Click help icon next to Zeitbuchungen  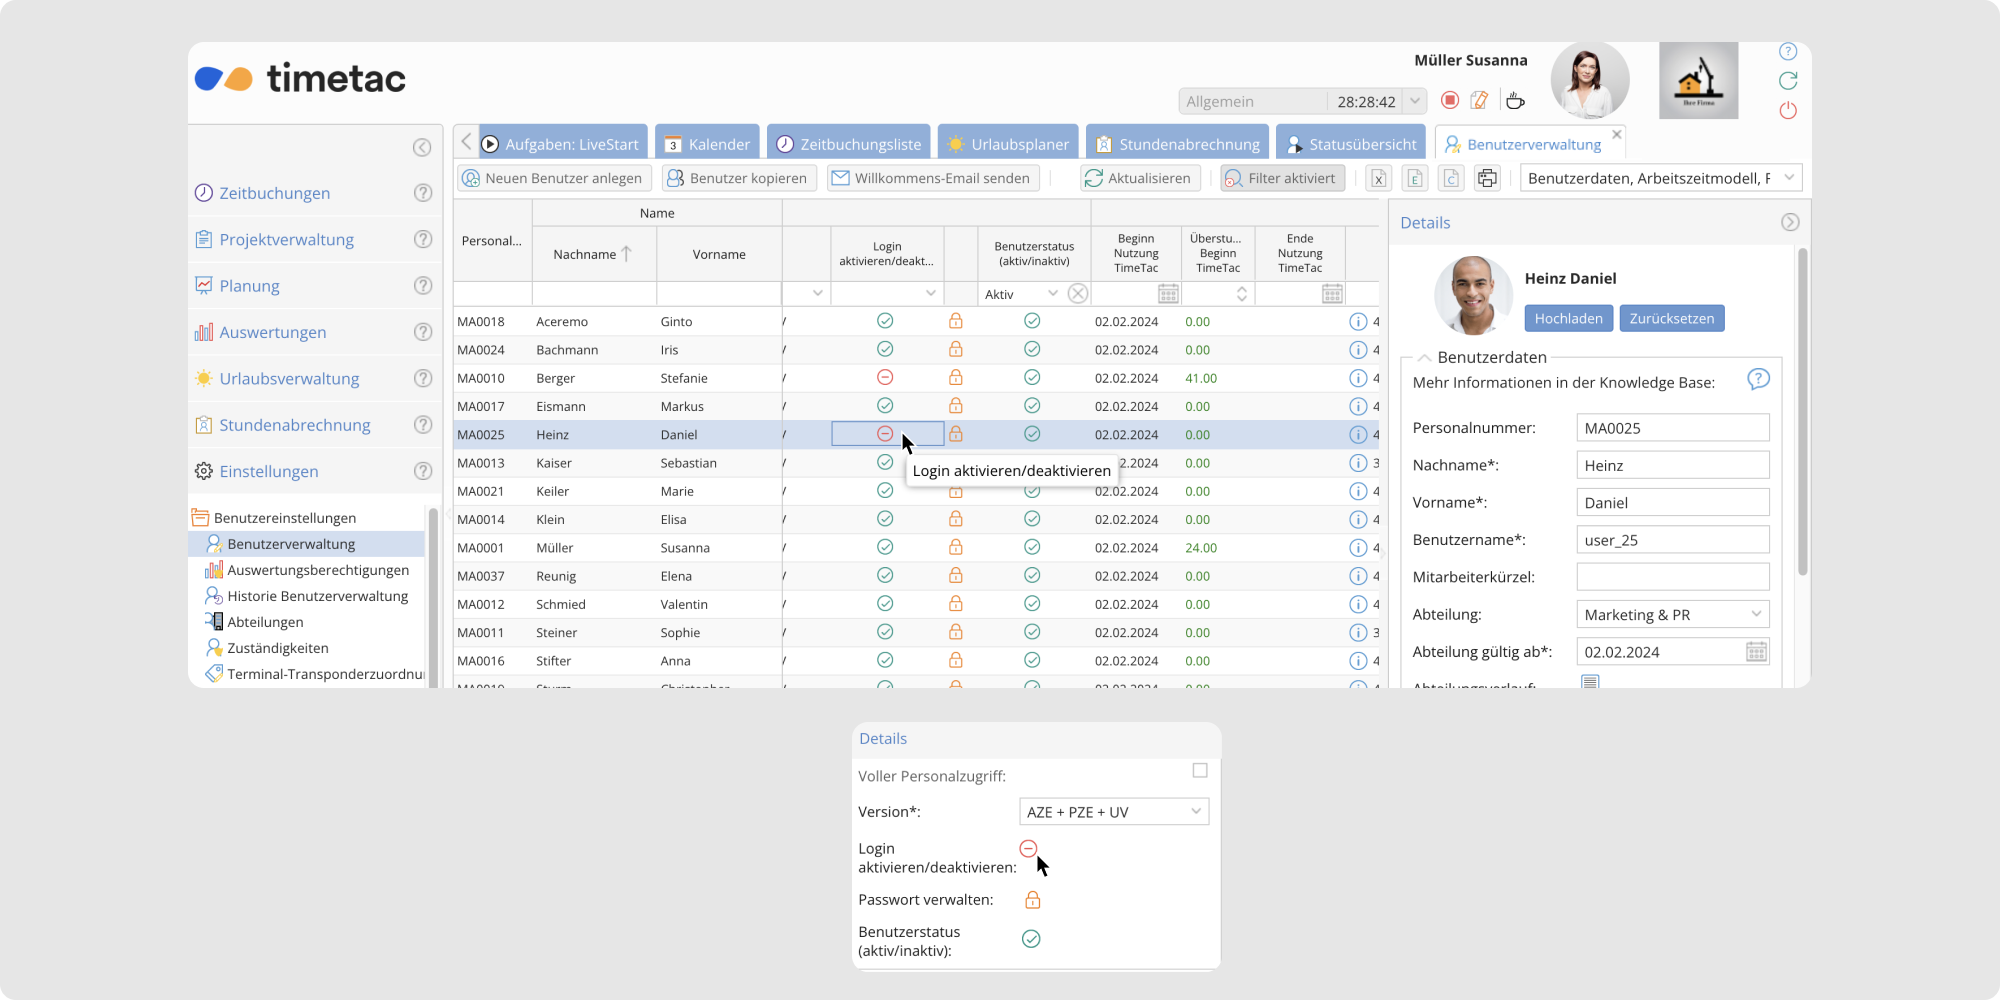423,193
